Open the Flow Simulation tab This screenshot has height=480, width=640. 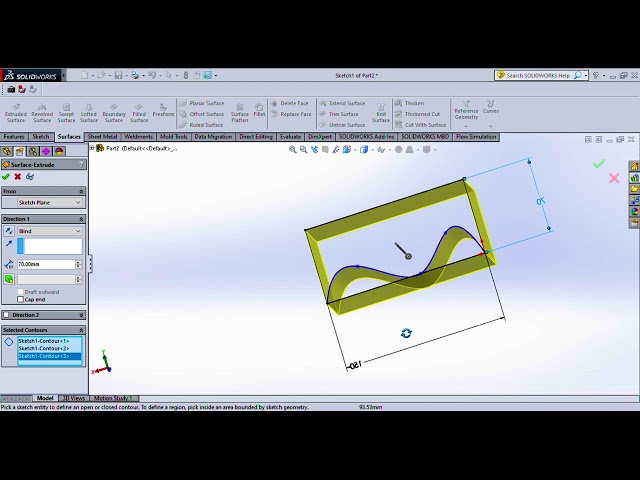coord(476,137)
